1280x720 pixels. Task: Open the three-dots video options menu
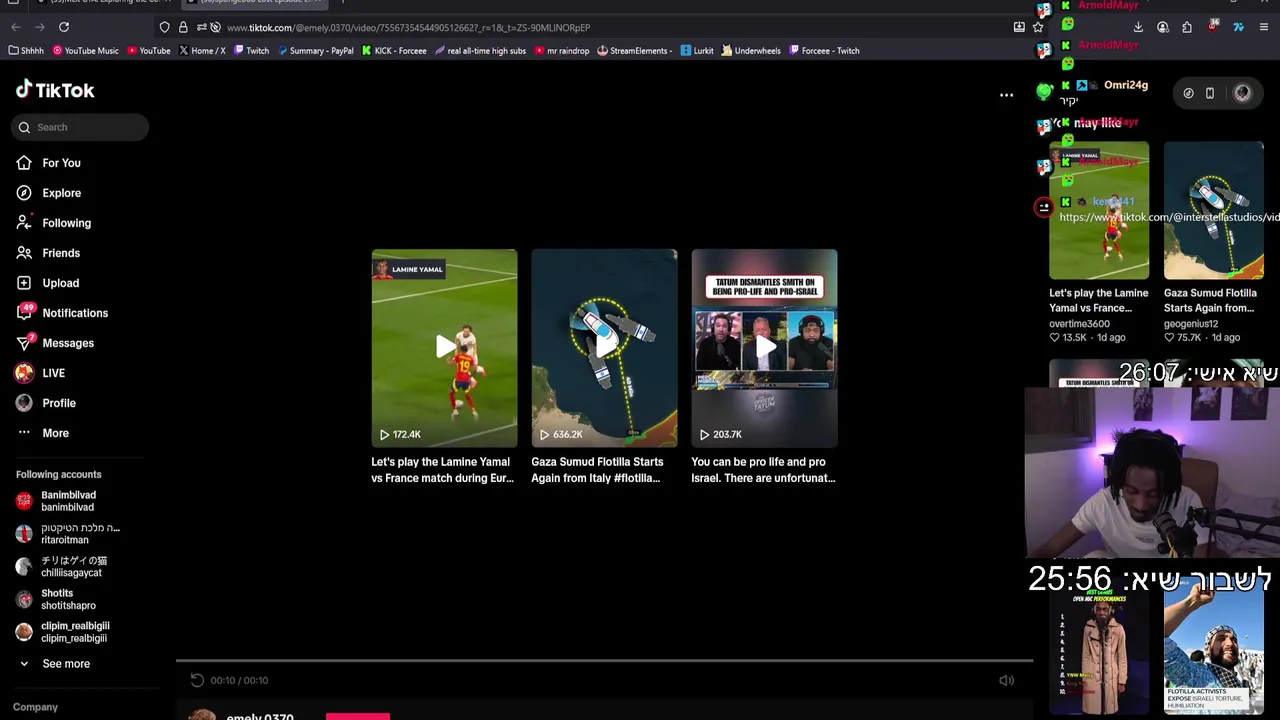coord(1006,95)
